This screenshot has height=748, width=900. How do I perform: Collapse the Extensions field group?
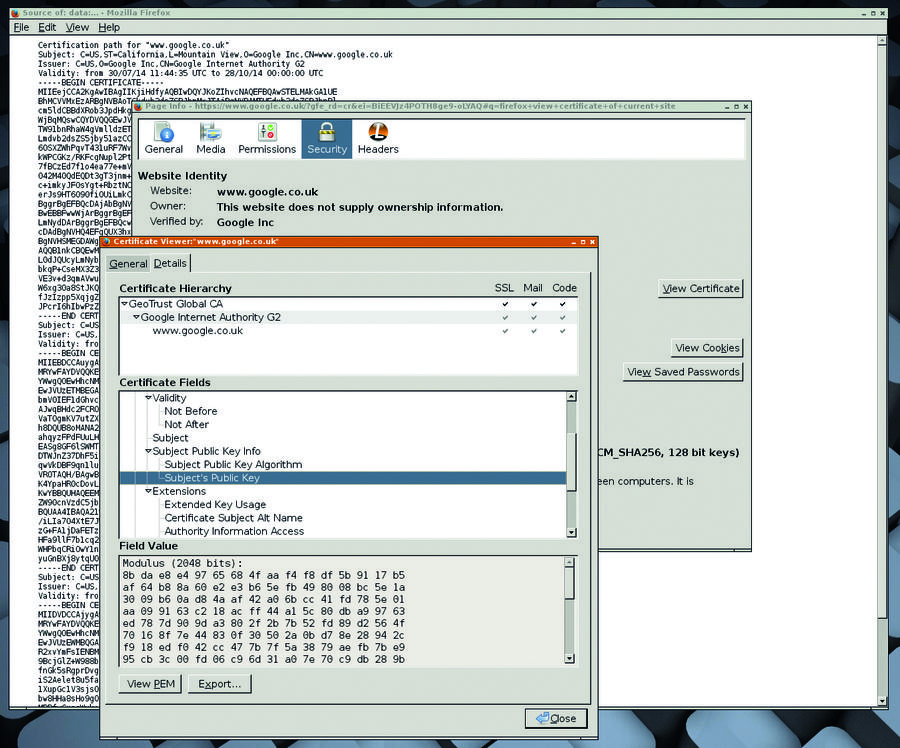(148, 491)
